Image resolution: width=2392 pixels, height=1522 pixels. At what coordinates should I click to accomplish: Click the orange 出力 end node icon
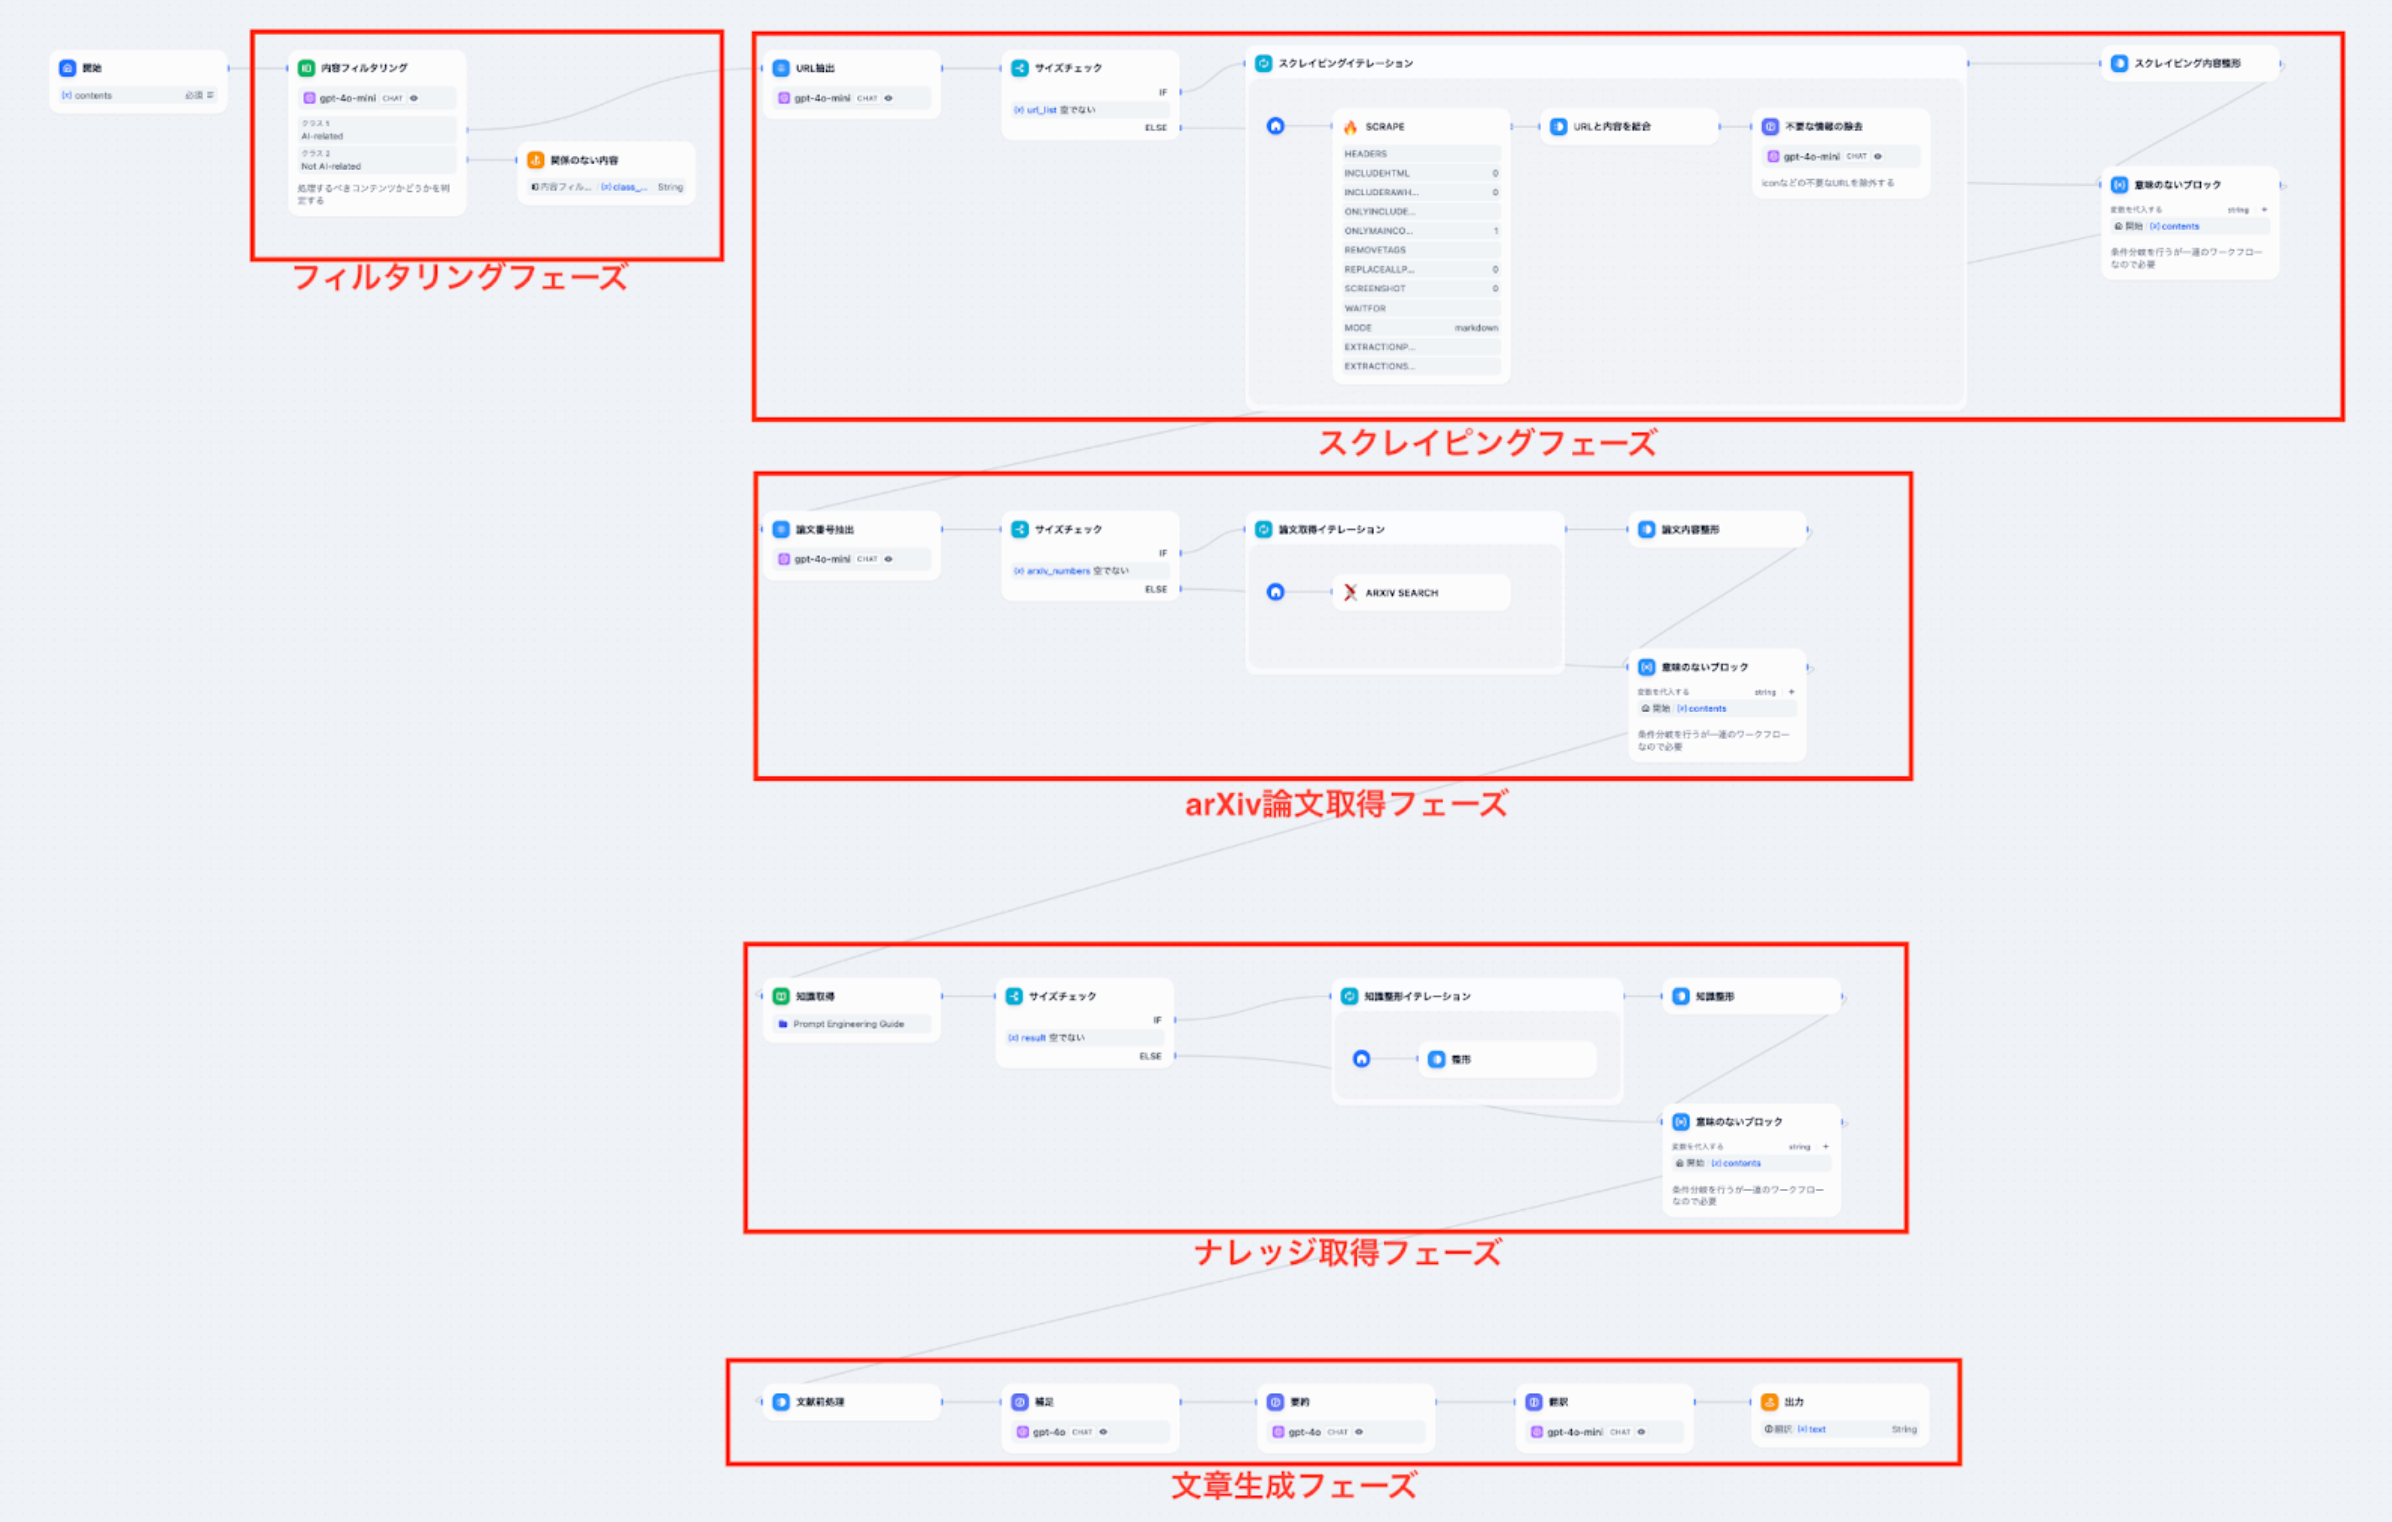pos(1769,1402)
